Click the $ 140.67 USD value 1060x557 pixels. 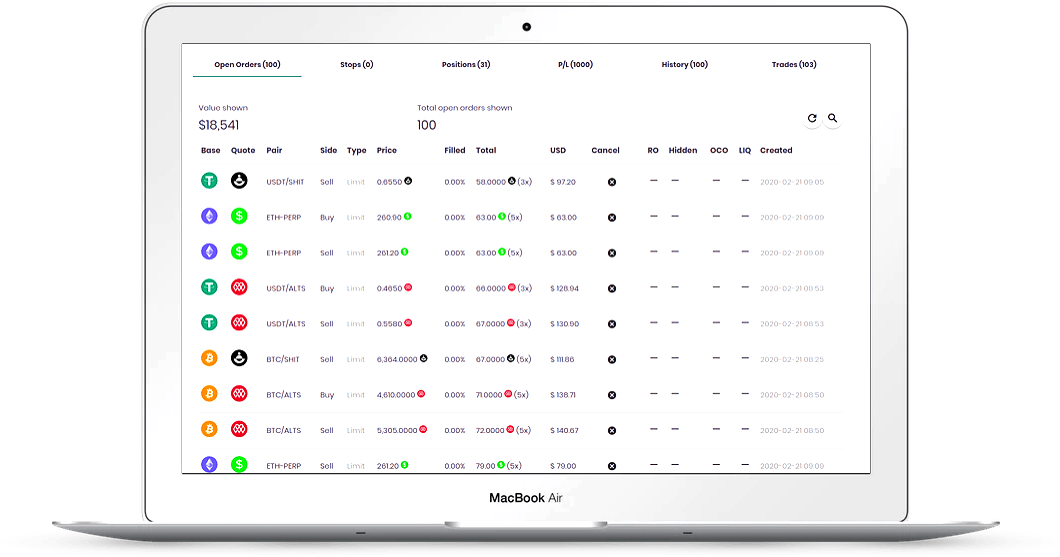564,431
